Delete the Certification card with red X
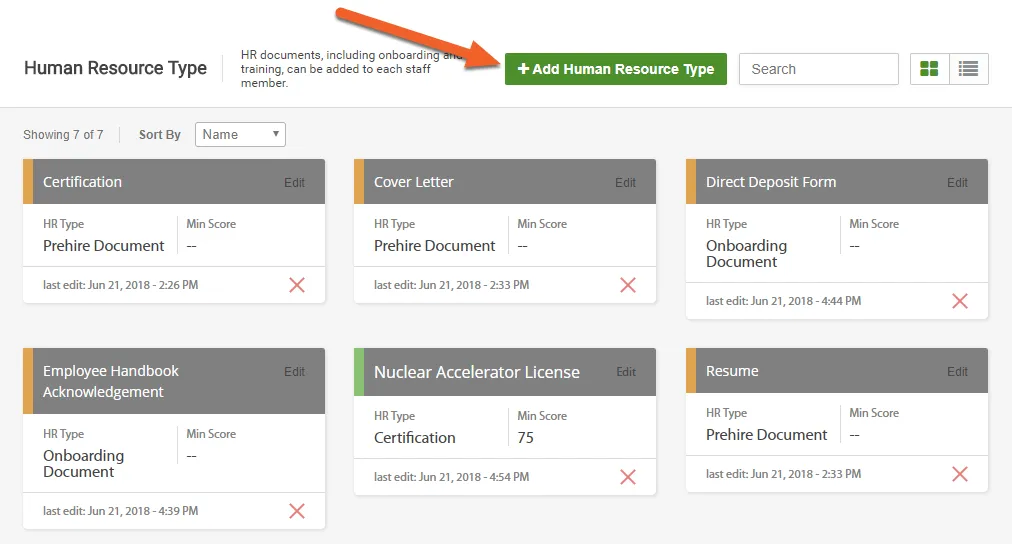 pyautogui.click(x=297, y=285)
